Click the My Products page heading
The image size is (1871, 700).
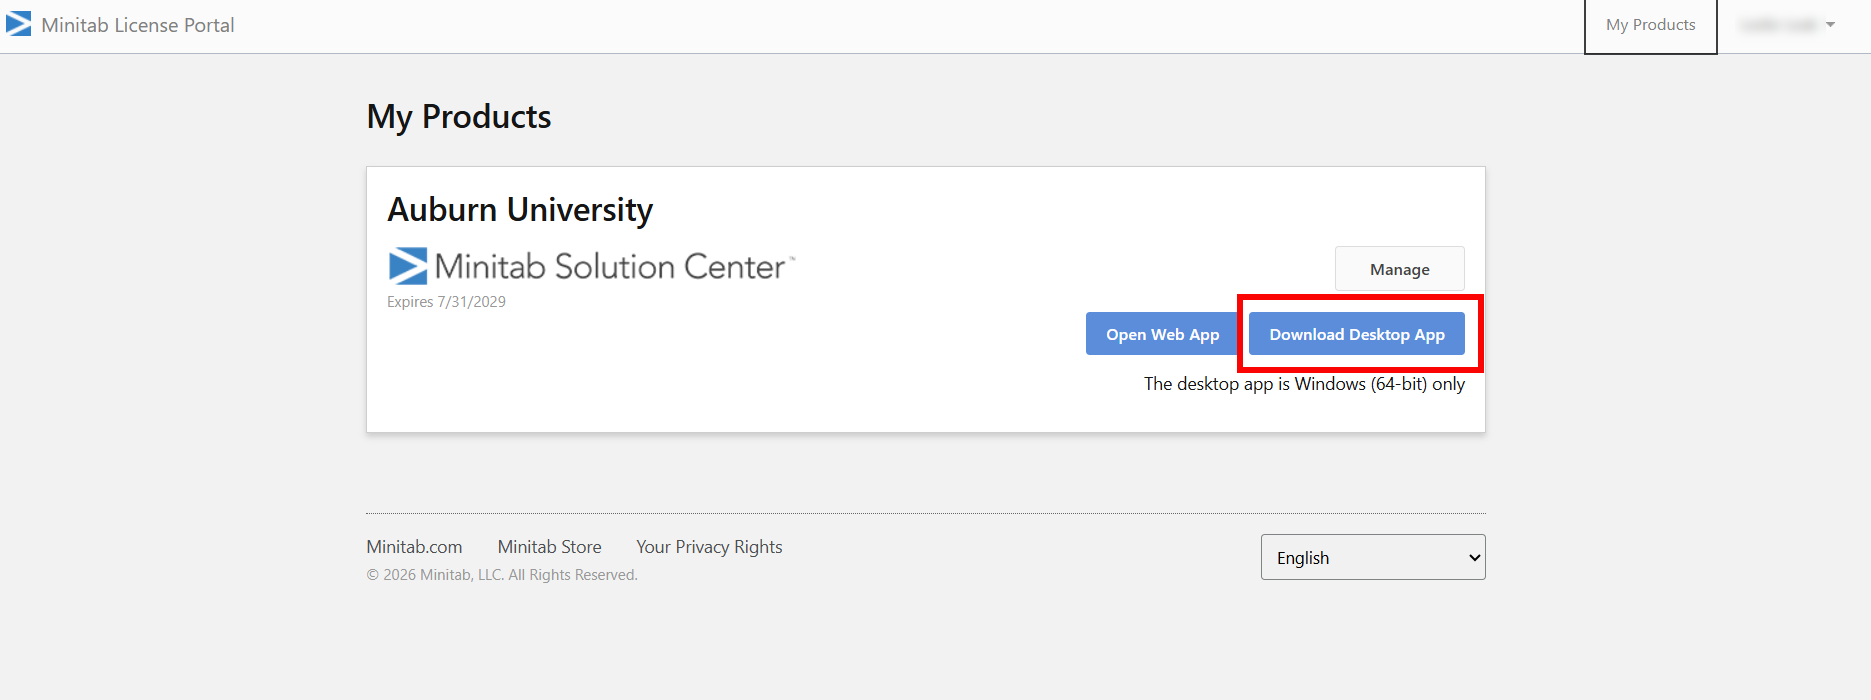click(x=459, y=117)
